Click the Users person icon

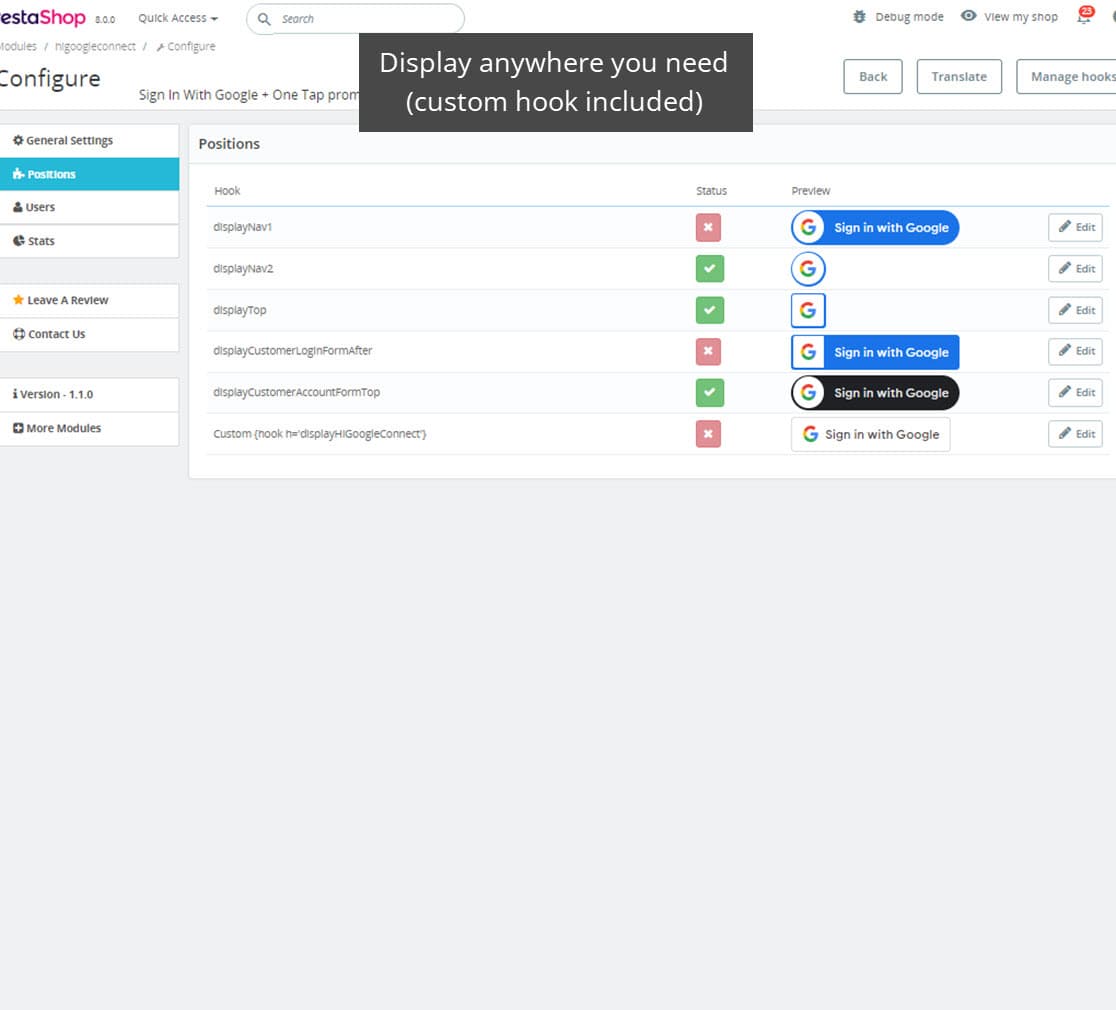point(19,207)
